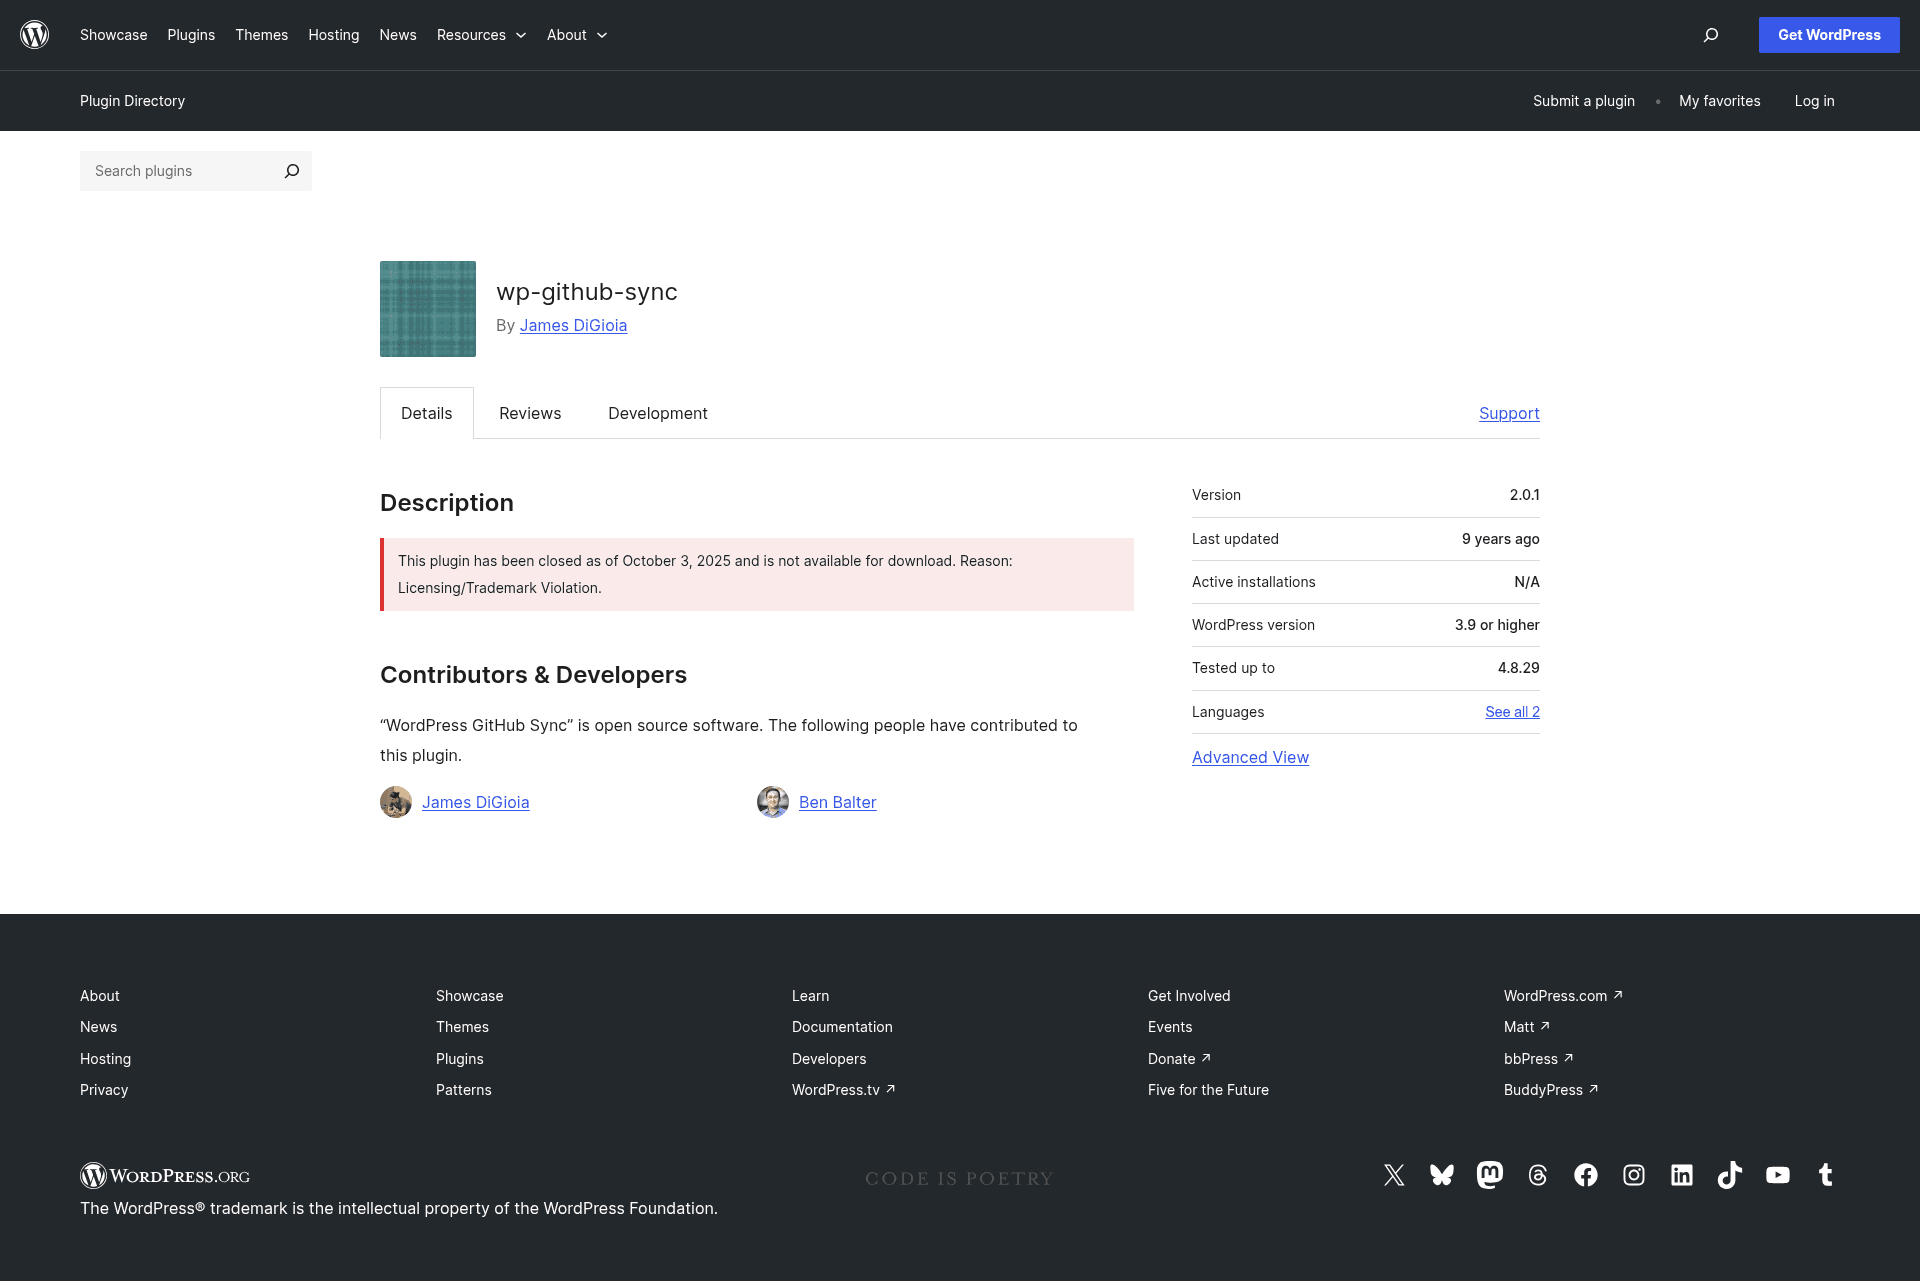Viewport: 1920px width, 1281px height.
Task: Open About link in the footer
Action: point(100,996)
